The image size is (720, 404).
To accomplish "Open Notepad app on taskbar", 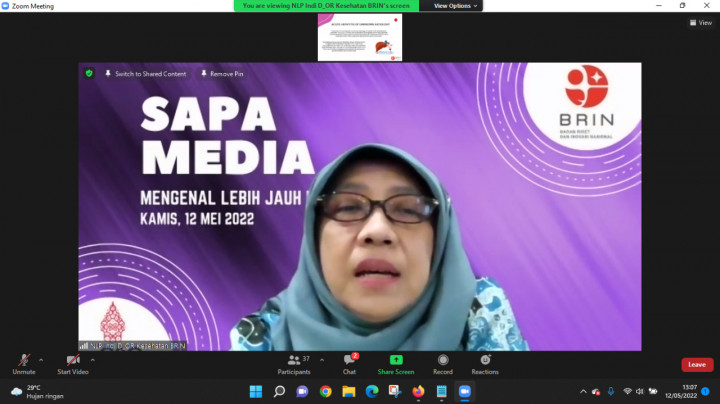I will click(x=441, y=392).
